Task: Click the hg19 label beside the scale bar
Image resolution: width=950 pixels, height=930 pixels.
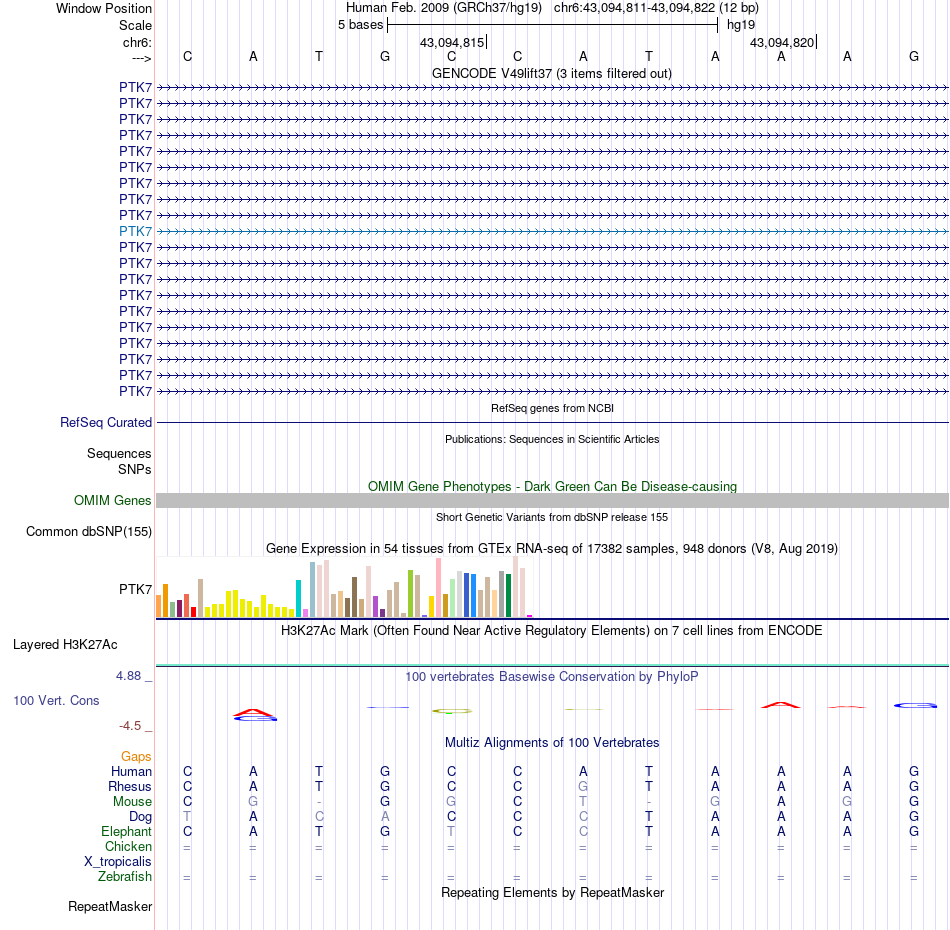Action: pos(741,25)
